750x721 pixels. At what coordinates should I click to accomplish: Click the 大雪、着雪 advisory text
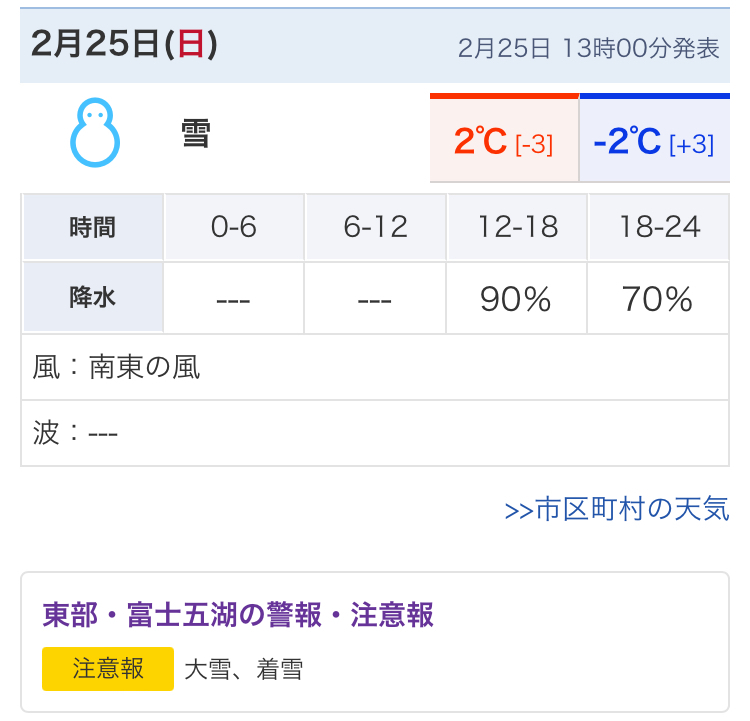tap(243, 669)
